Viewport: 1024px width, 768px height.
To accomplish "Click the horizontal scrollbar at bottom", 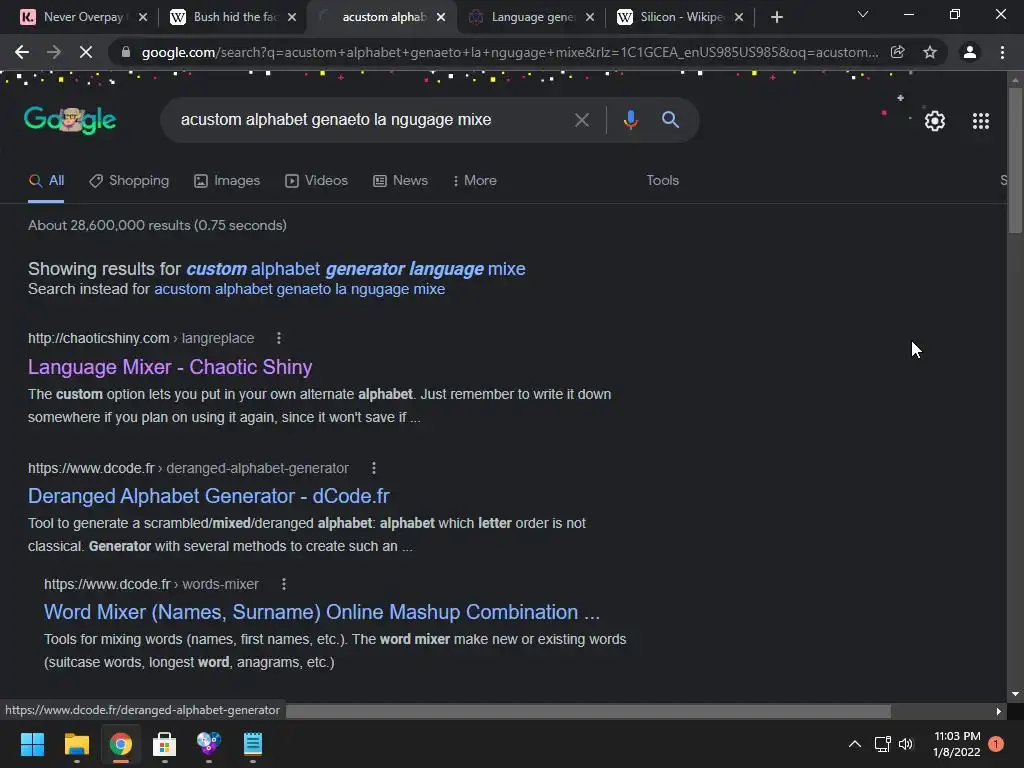I will [588, 711].
